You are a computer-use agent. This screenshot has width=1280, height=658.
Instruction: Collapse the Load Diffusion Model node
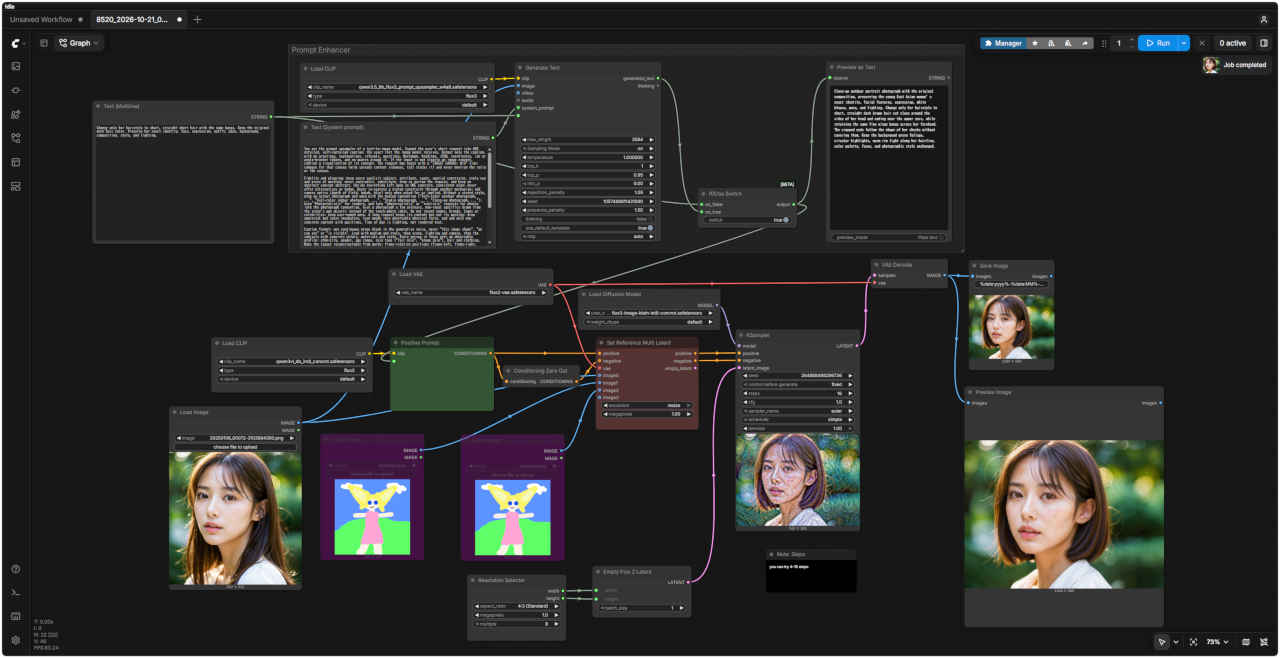click(x=583, y=294)
